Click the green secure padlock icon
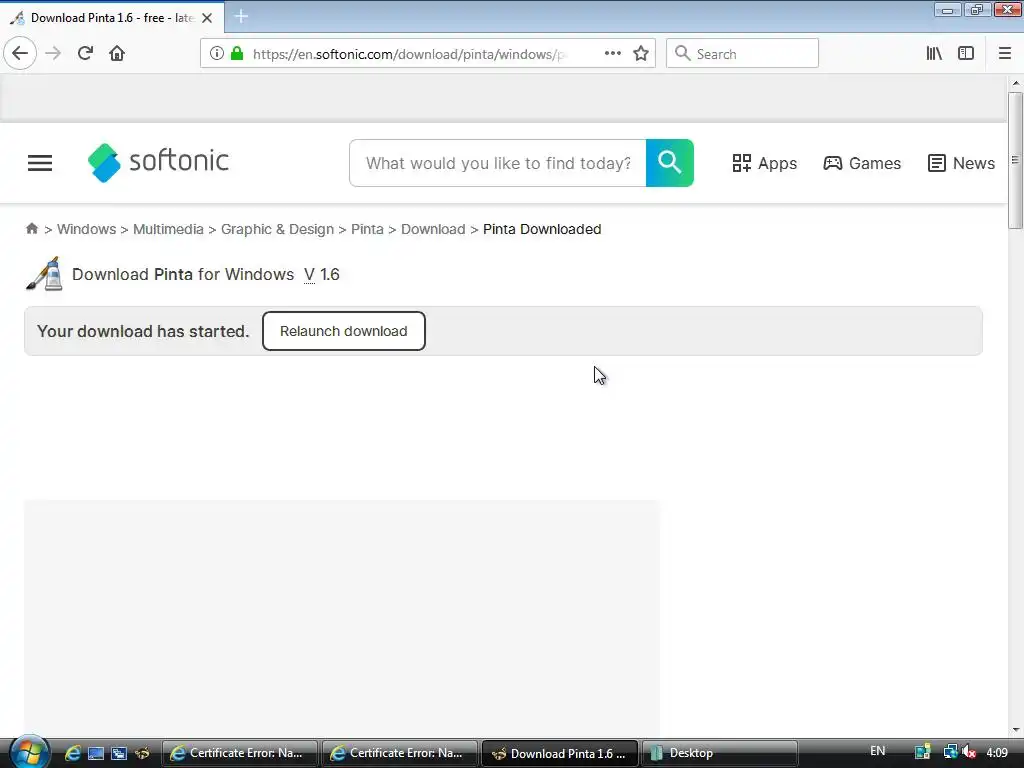The image size is (1024, 768). pos(238,54)
